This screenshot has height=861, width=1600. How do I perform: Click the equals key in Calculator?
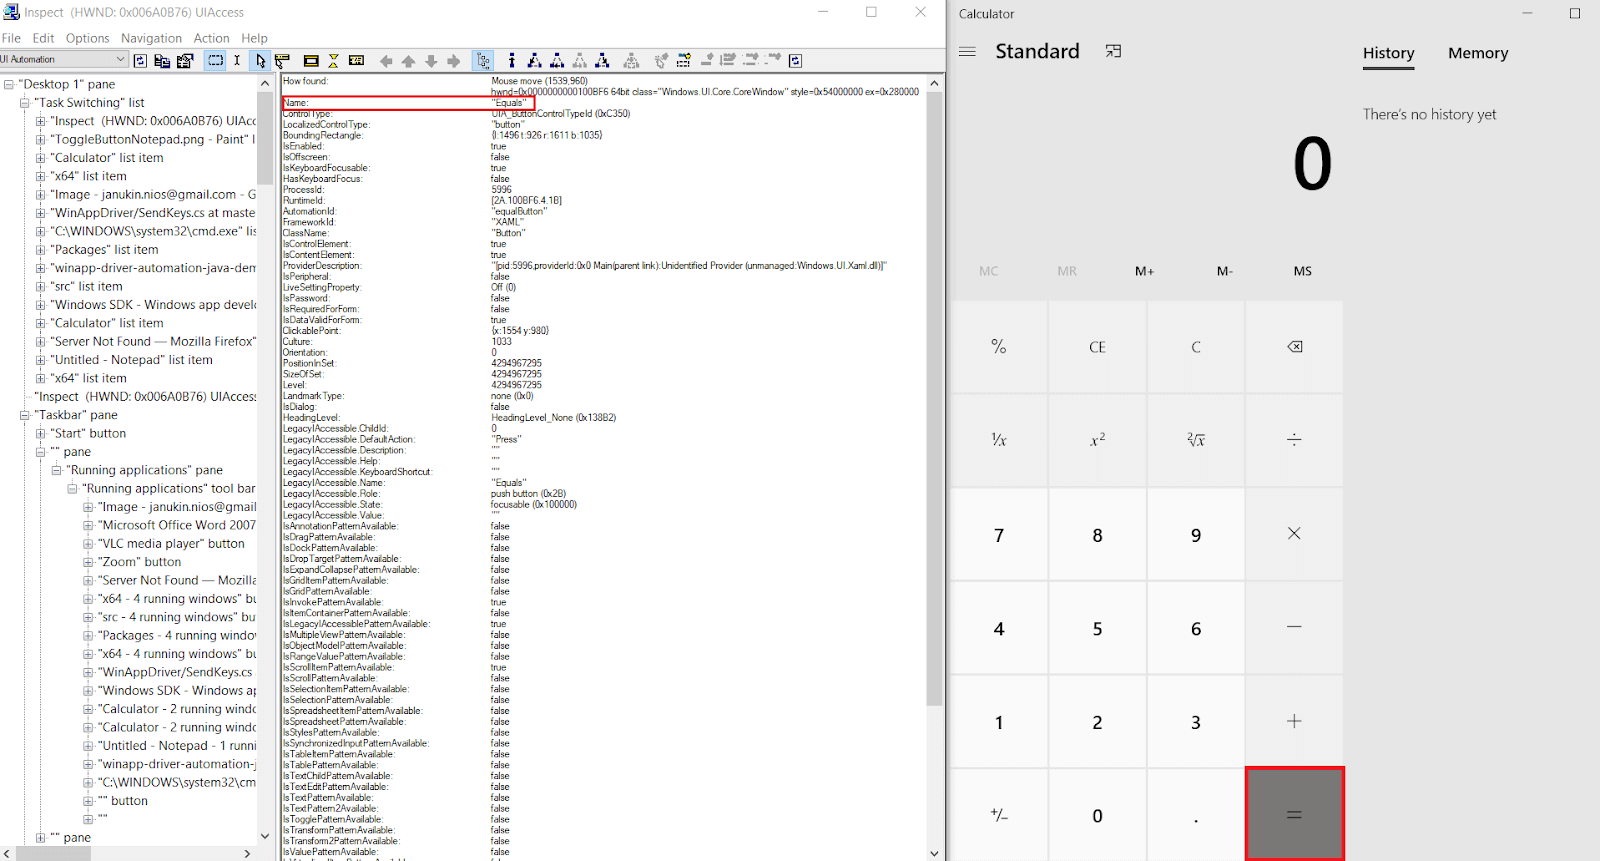tap(1294, 814)
